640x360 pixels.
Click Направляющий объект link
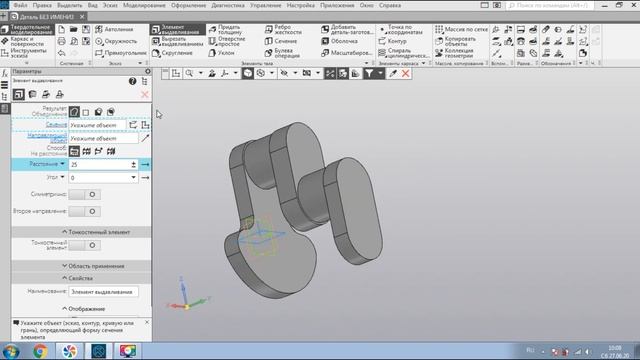47,138
